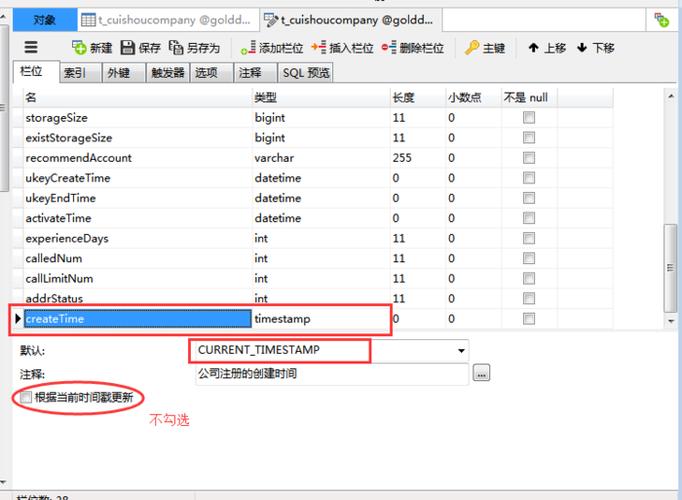Select the existStorageSize field name
Screen dimensions: 682x500
click(x=69, y=138)
